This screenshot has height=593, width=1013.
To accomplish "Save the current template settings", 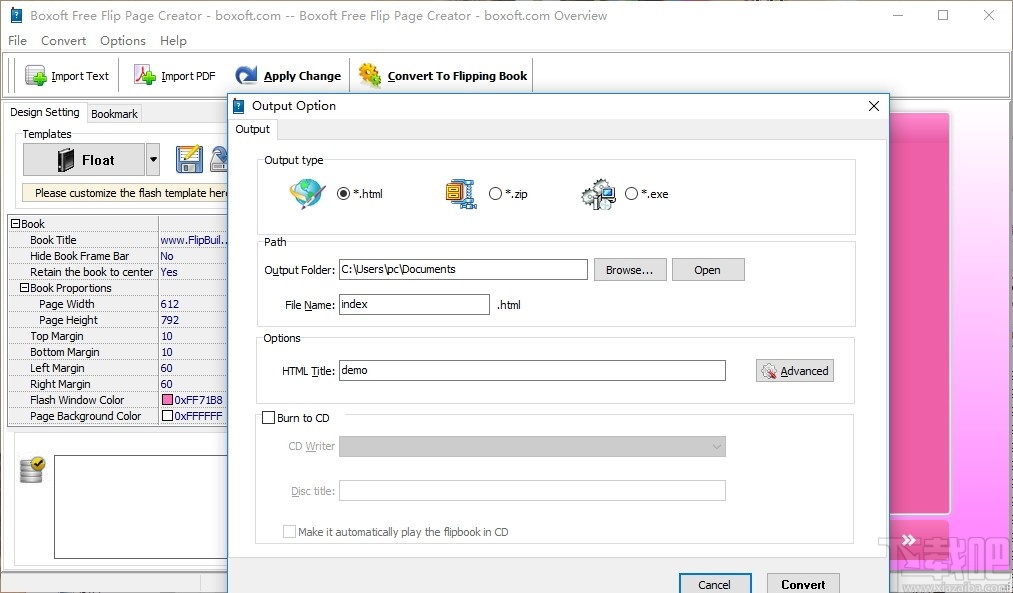I will 188,158.
